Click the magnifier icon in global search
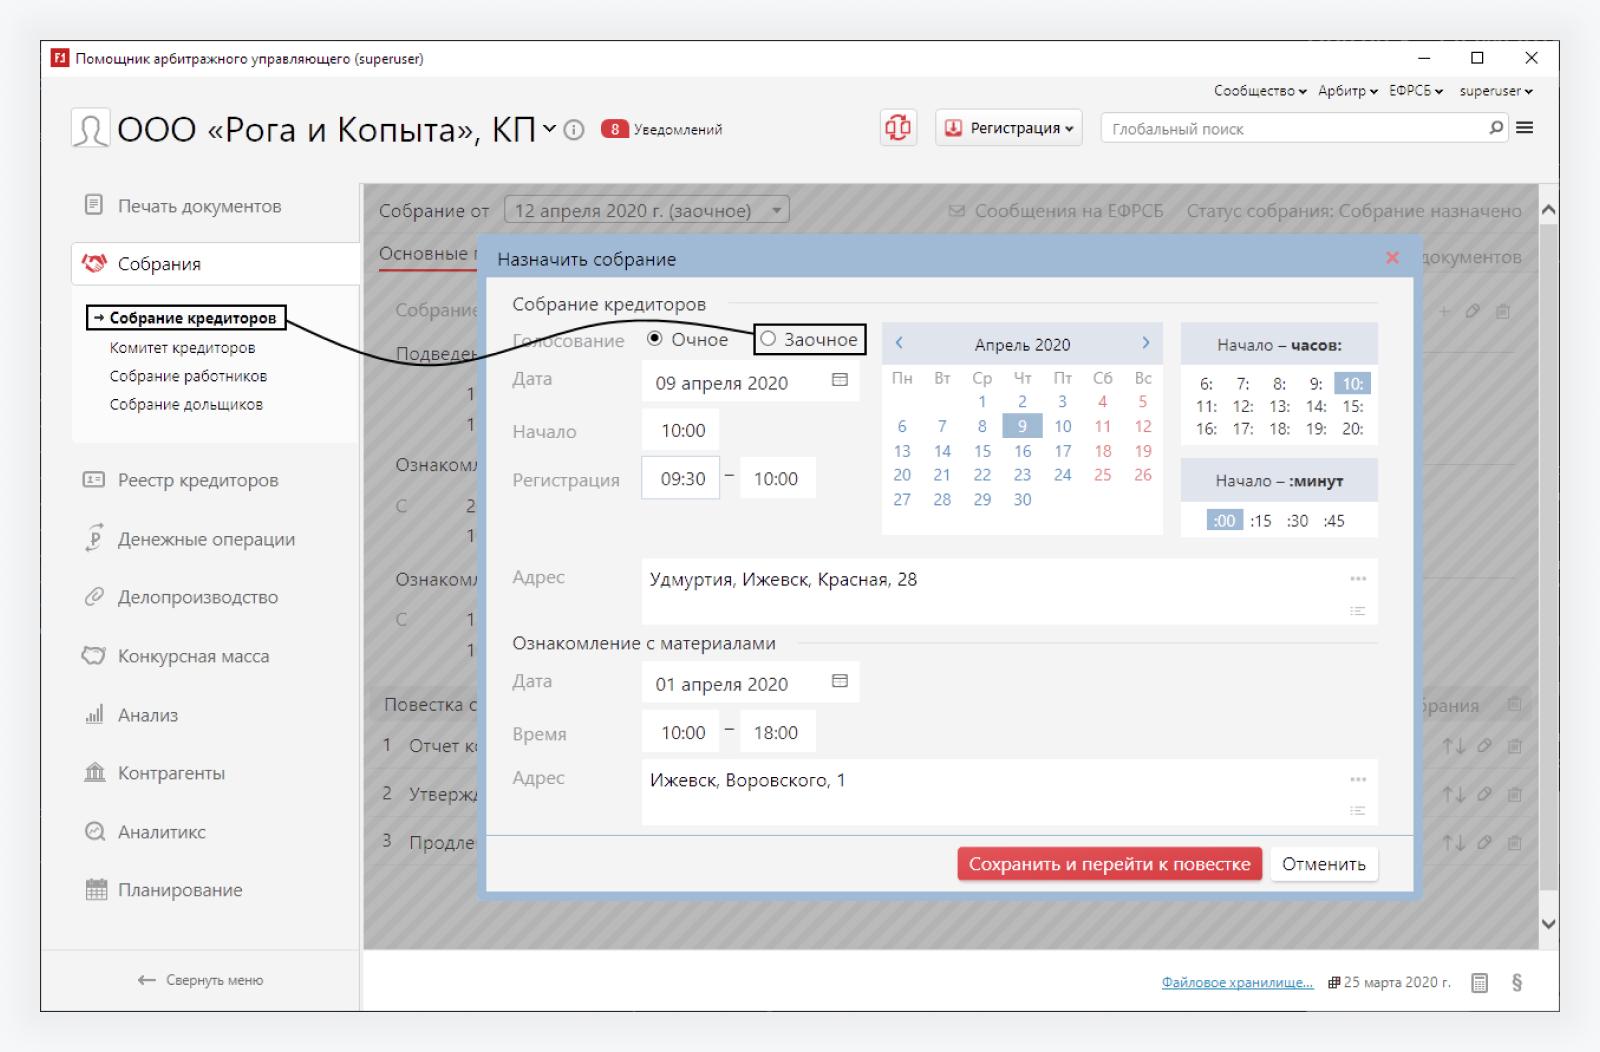The width and height of the screenshot is (1600, 1052). click(x=1496, y=128)
